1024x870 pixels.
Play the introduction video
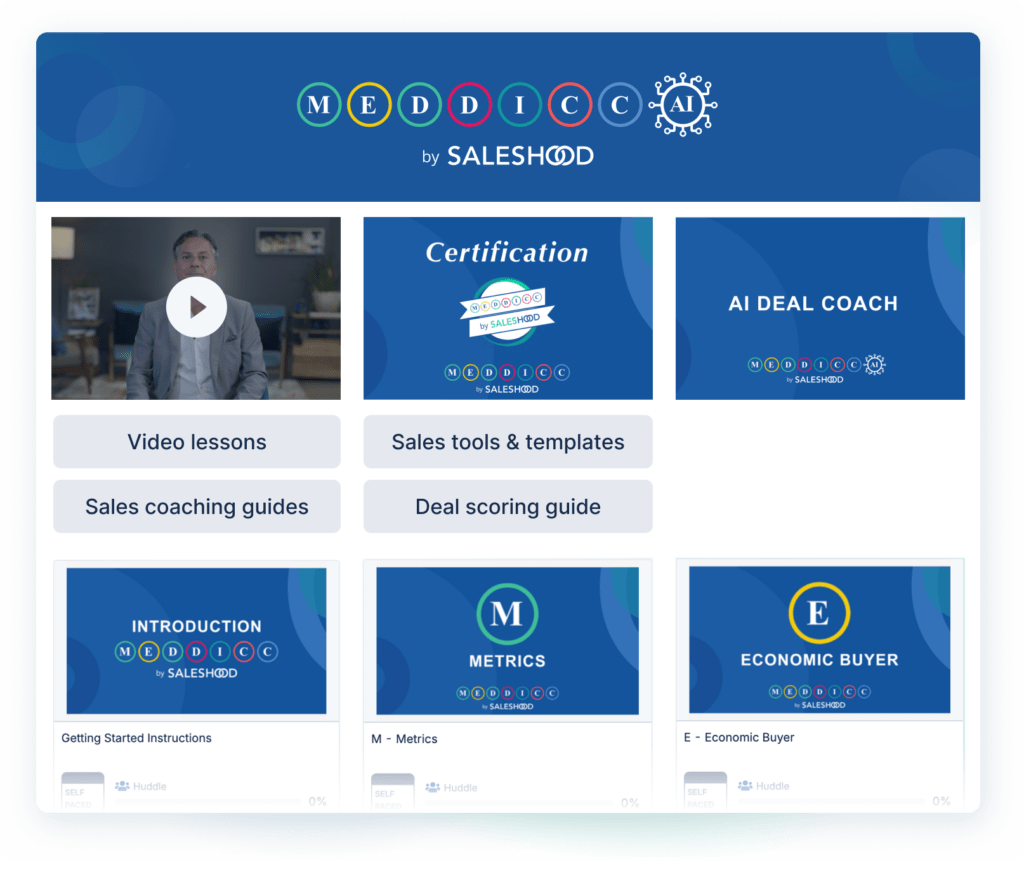pyautogui.click(x=196, y=307)
